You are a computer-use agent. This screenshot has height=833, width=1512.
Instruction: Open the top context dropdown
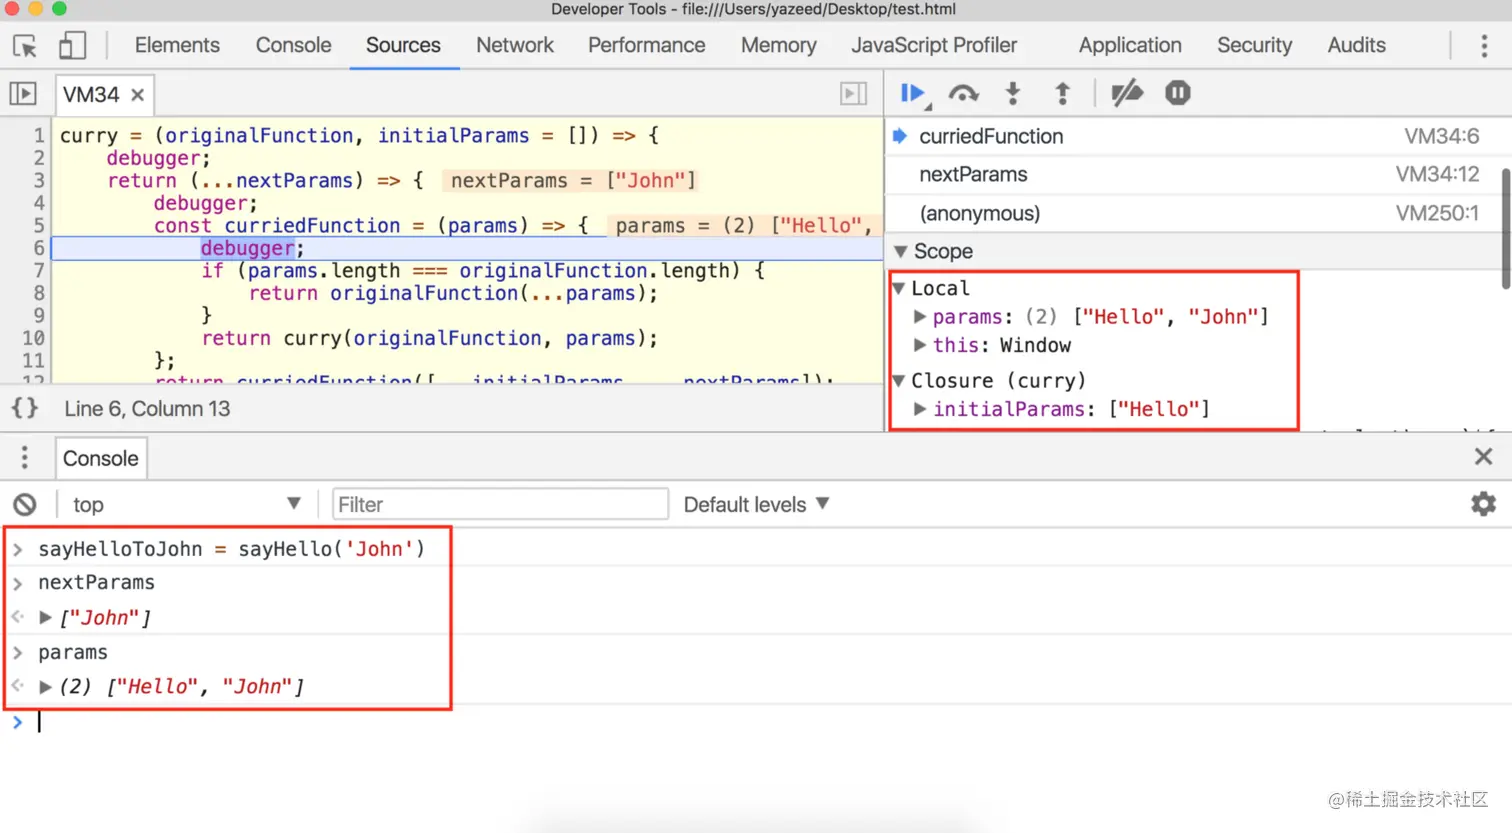(185, 504)
